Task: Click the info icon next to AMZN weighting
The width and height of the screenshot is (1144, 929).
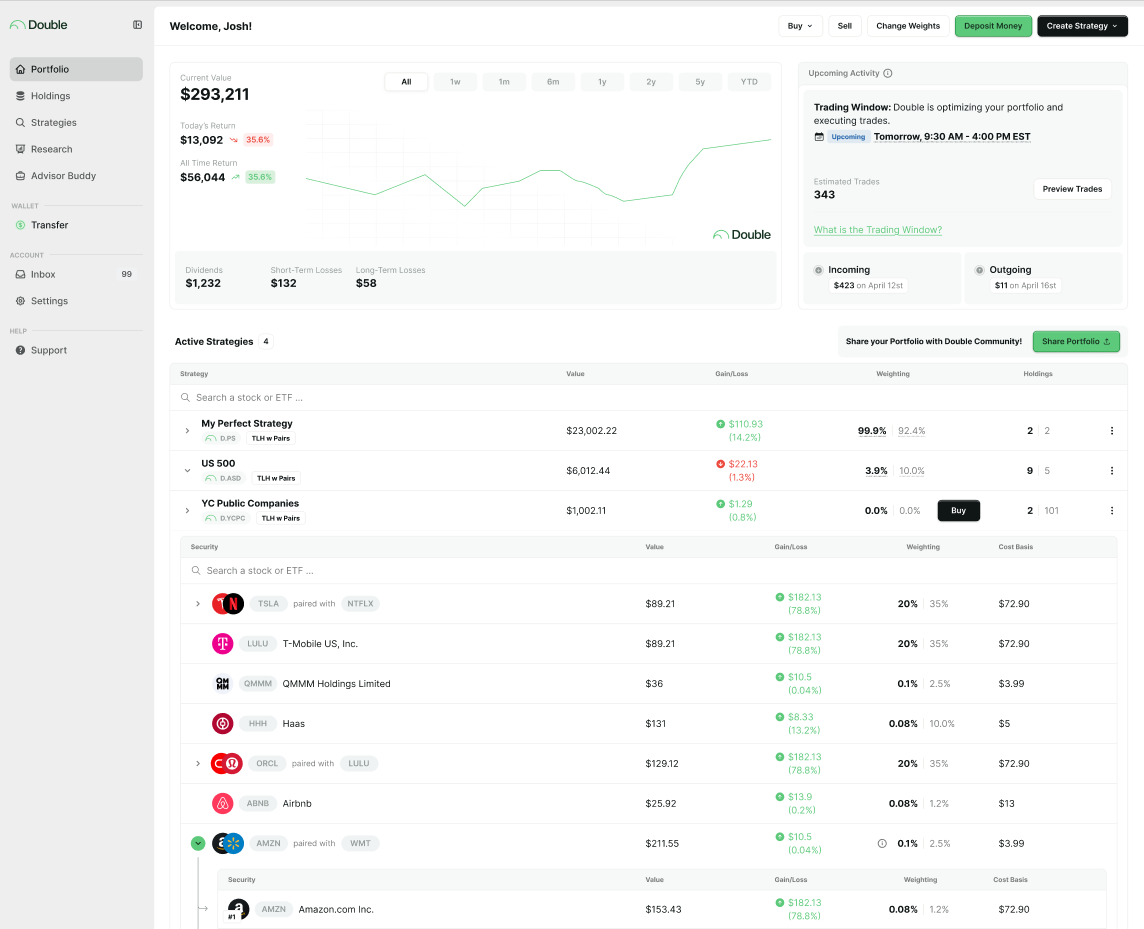Action: (x=881, y=843)
